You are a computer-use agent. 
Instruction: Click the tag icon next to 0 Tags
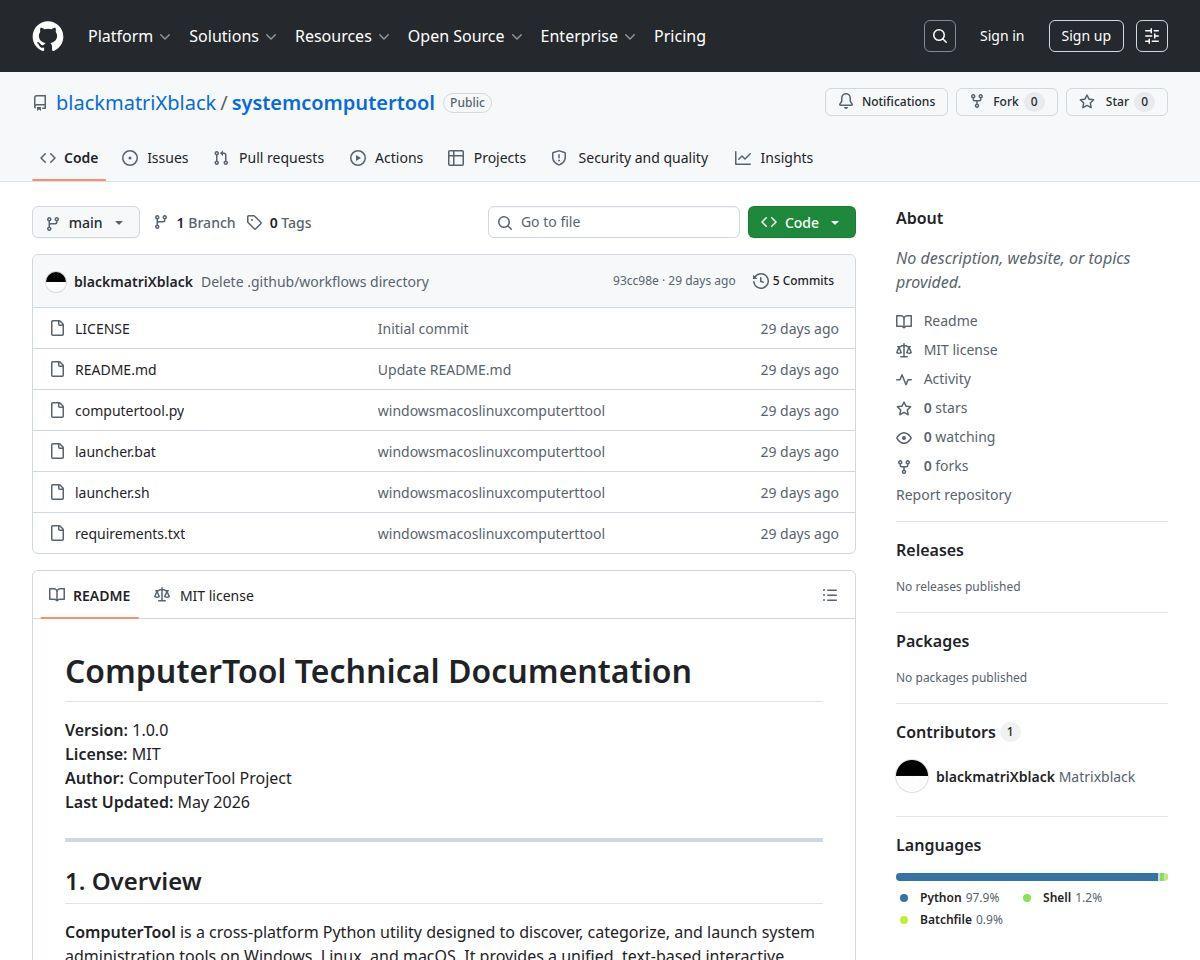tap(255, 222)
